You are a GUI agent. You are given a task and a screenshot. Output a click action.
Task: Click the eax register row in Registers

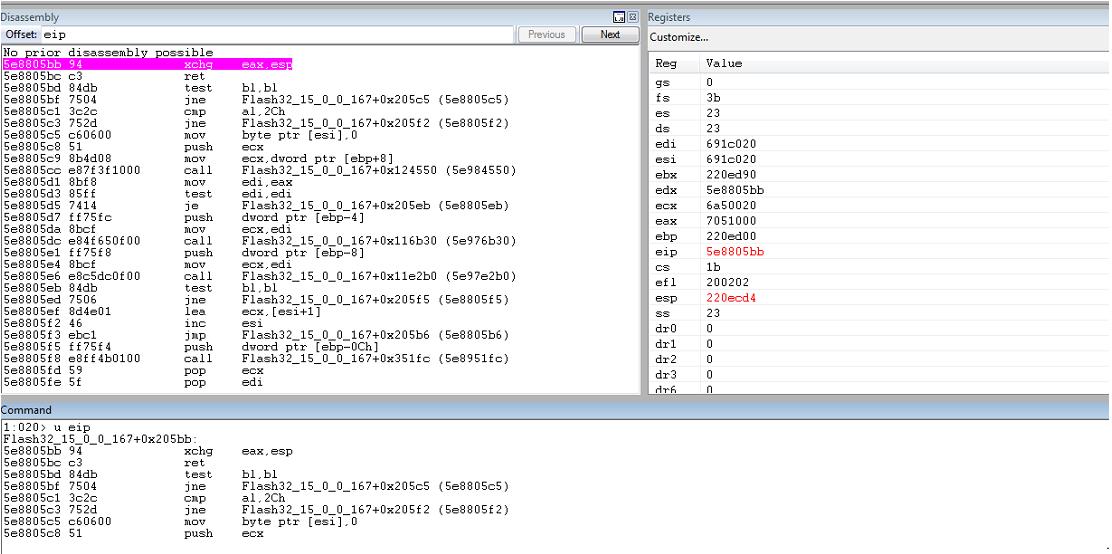pyautogui.click(x=879, y=221)
